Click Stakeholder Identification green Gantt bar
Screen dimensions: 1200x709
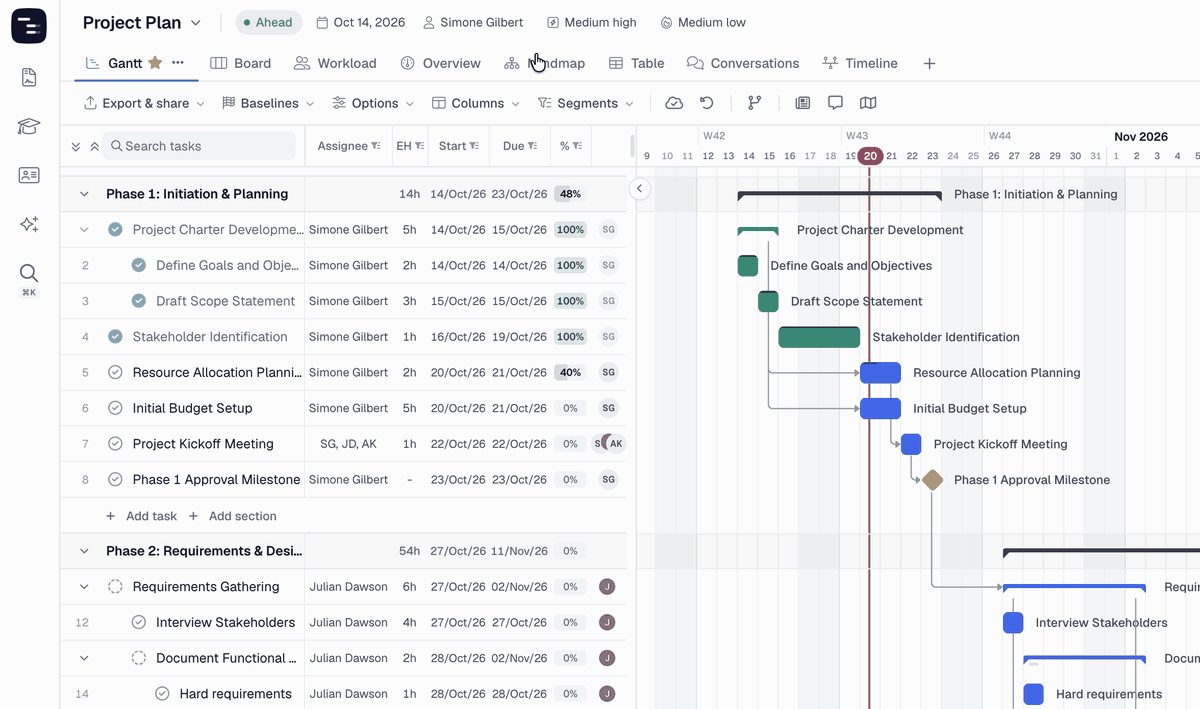tap(819, 337)
